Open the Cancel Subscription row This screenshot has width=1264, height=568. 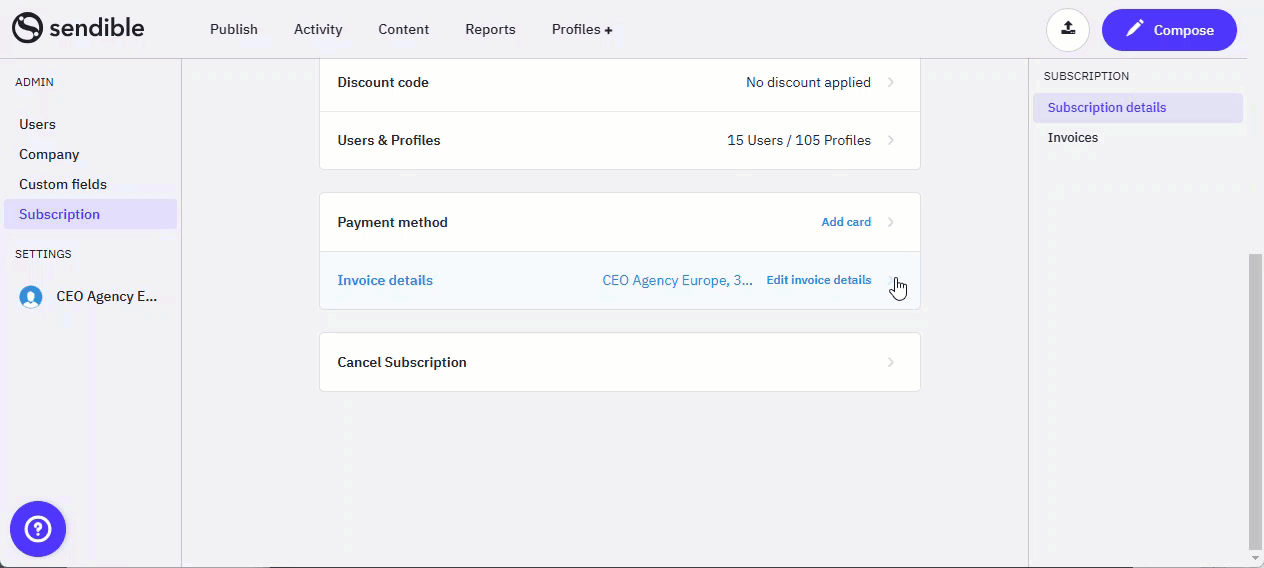coord(620,362)
